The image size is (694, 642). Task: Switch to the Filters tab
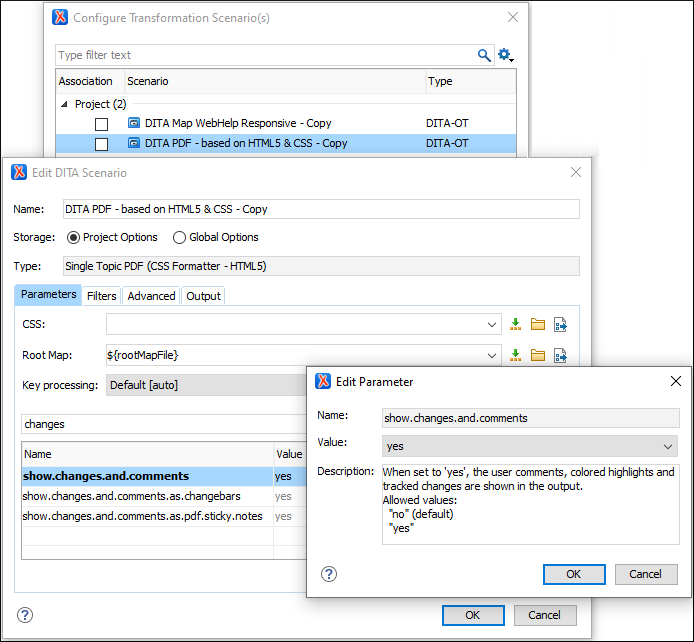[102, 296]
